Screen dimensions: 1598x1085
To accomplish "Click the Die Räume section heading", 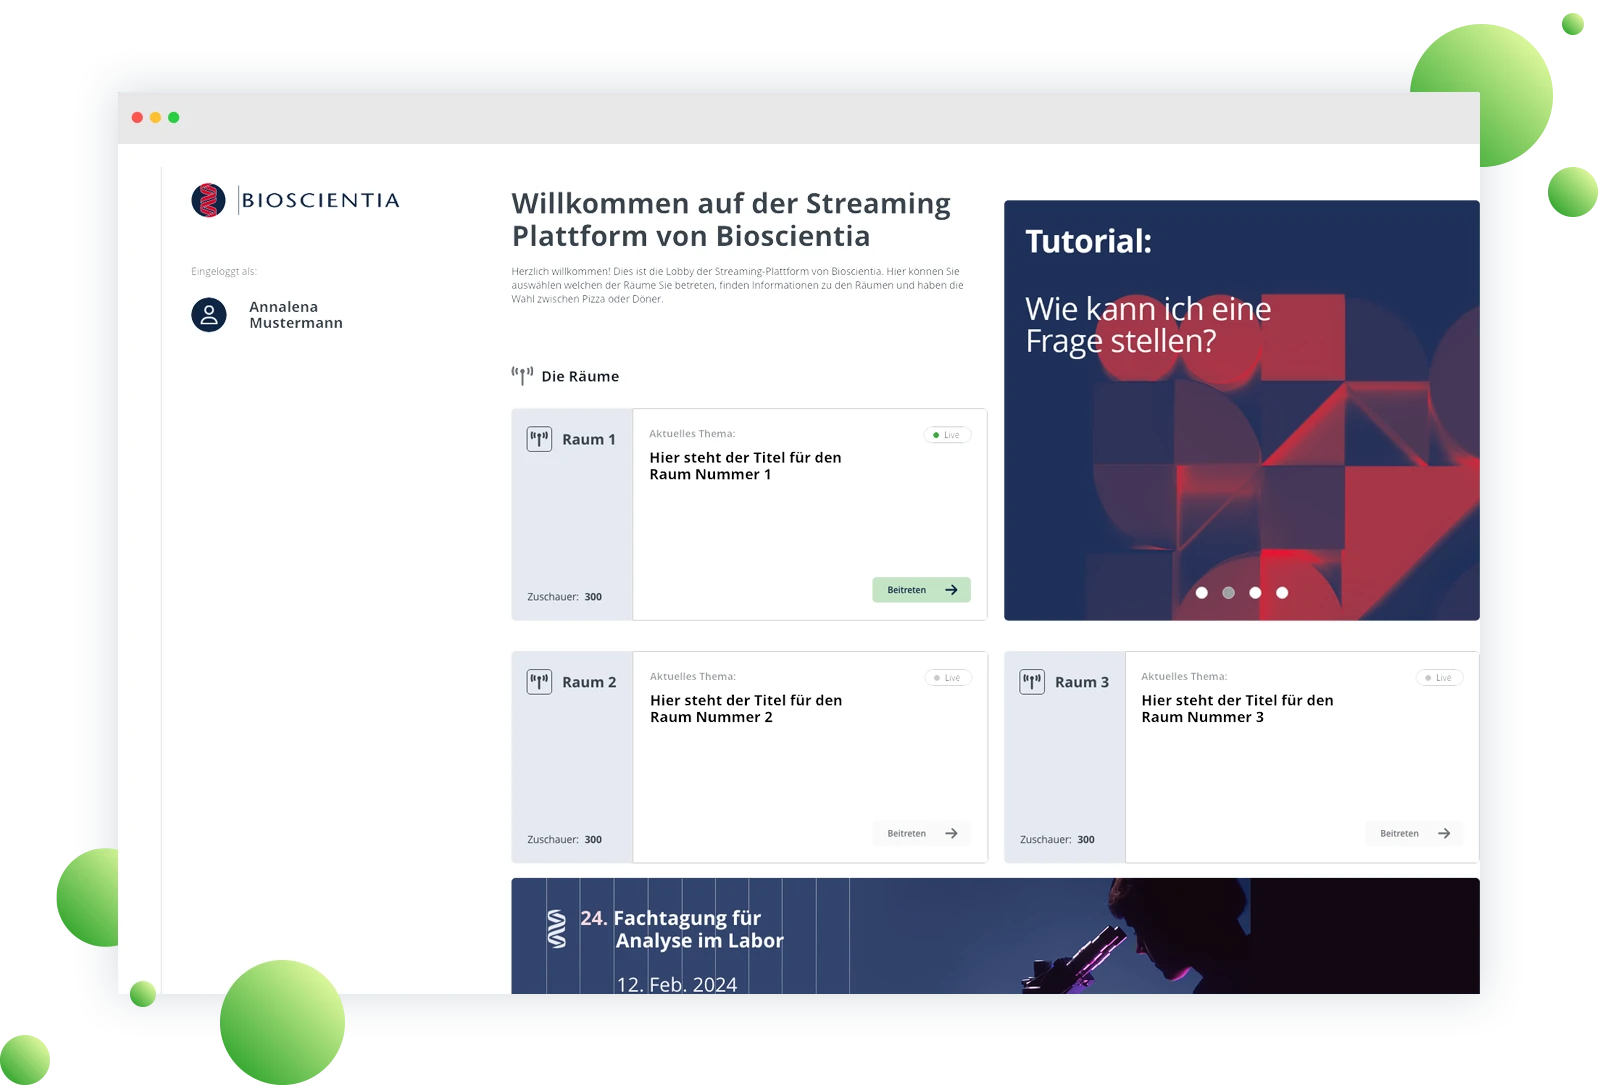I will tap(580, 376).
